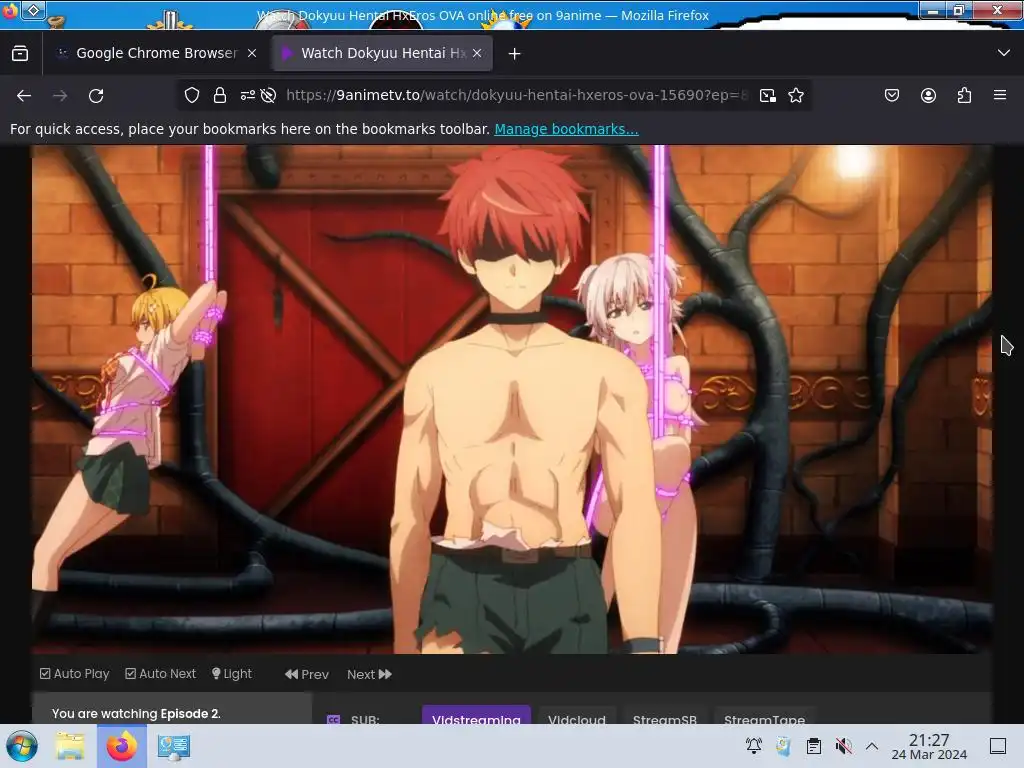Go back to the previous page

[x=24, y=95]
